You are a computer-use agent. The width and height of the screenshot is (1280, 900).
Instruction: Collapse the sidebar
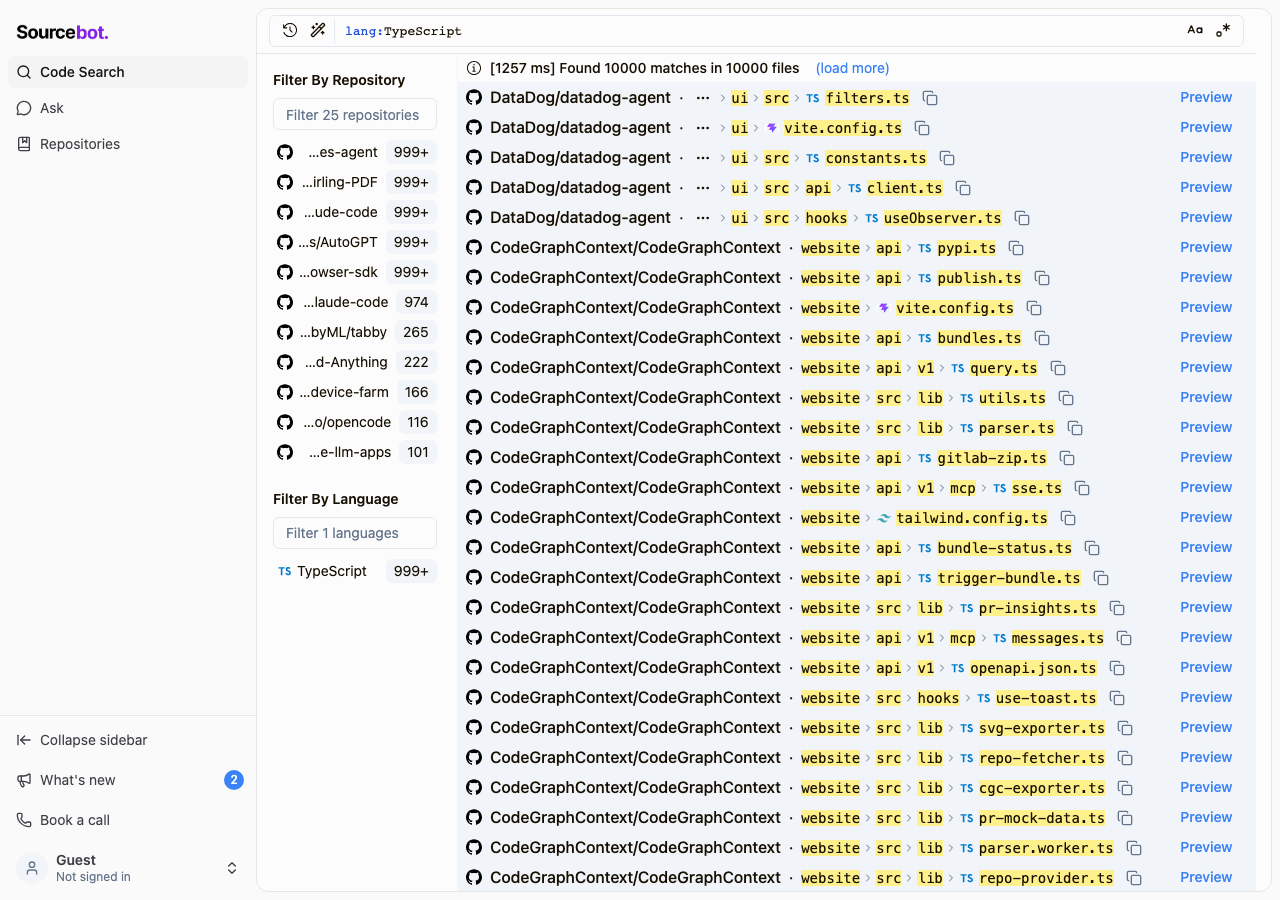pos(128,740)
